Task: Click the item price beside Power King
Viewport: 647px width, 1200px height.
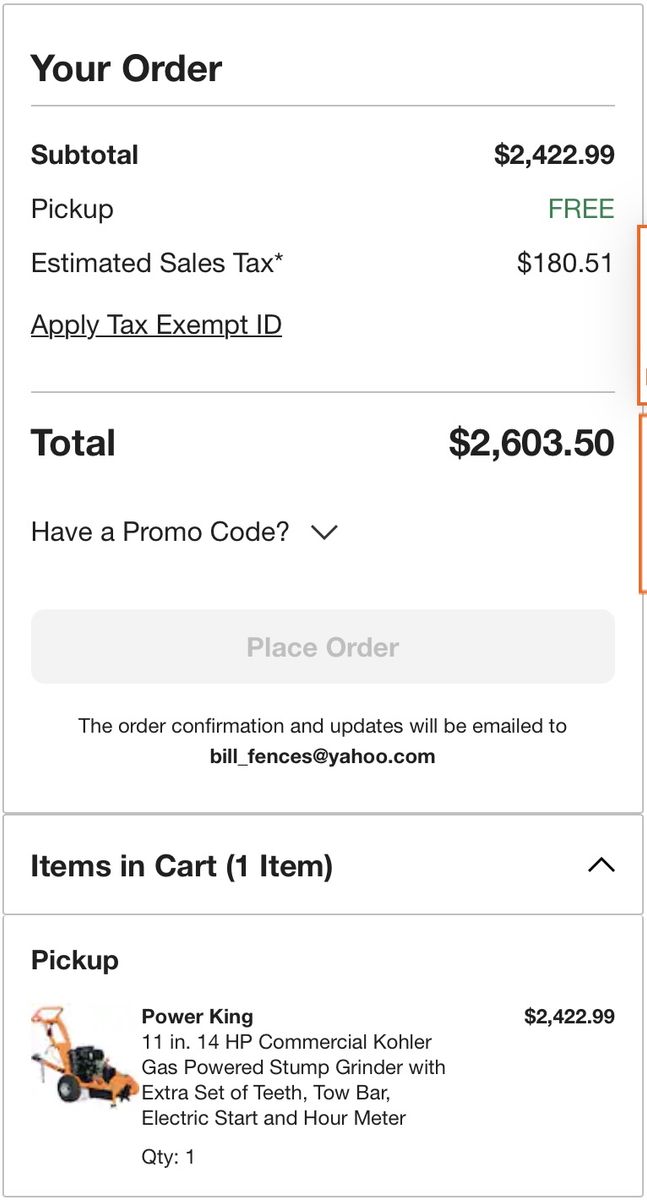Action: pos(569,1017)
